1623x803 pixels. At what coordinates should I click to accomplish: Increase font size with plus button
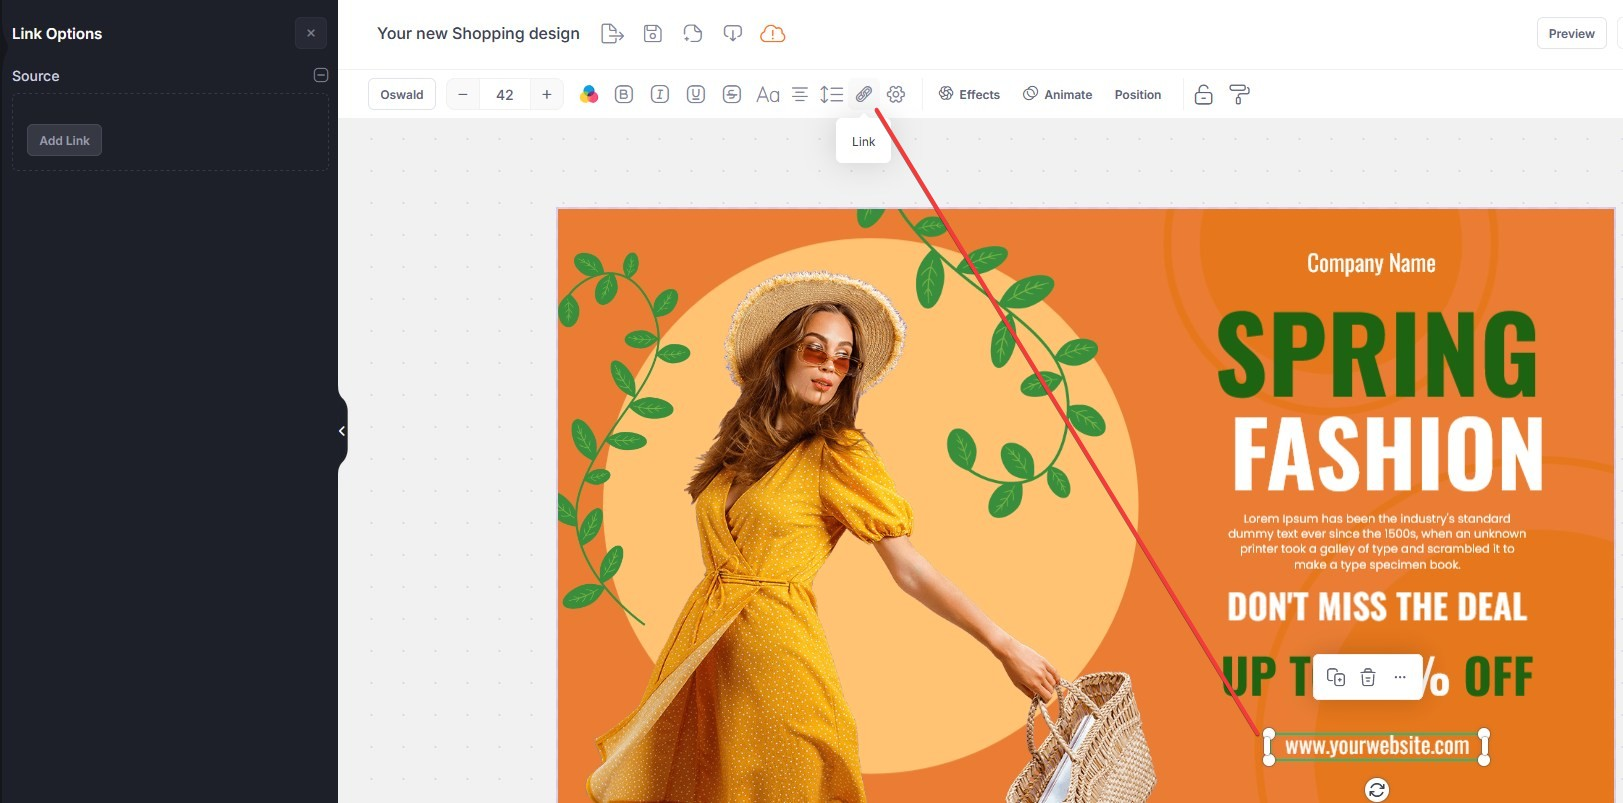click(x=547, y=94)
